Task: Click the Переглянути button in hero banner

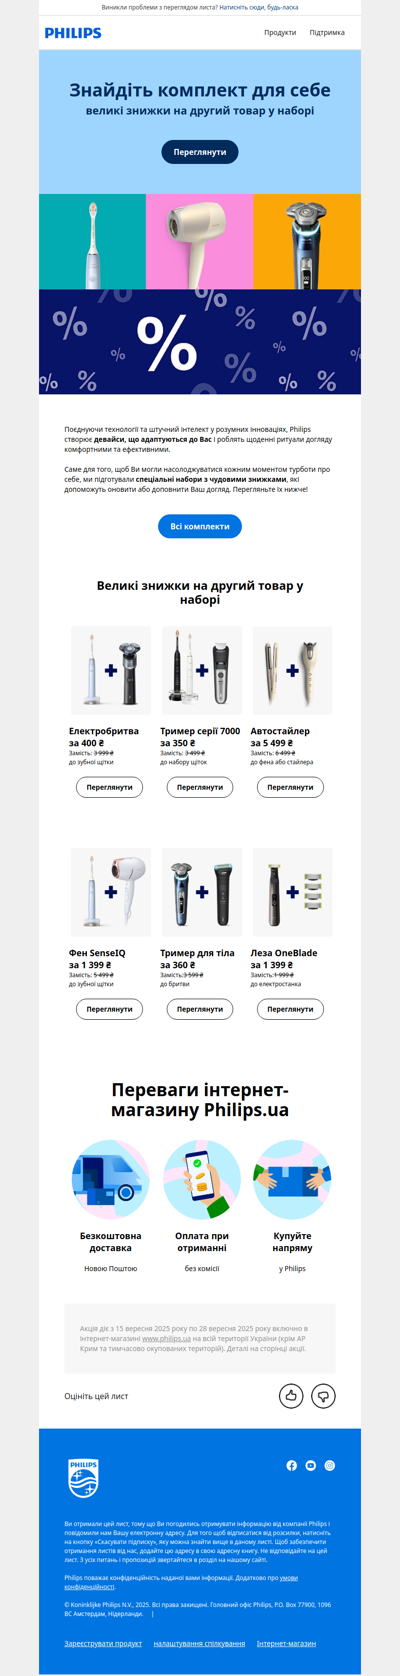Action: tap(200, 152)
